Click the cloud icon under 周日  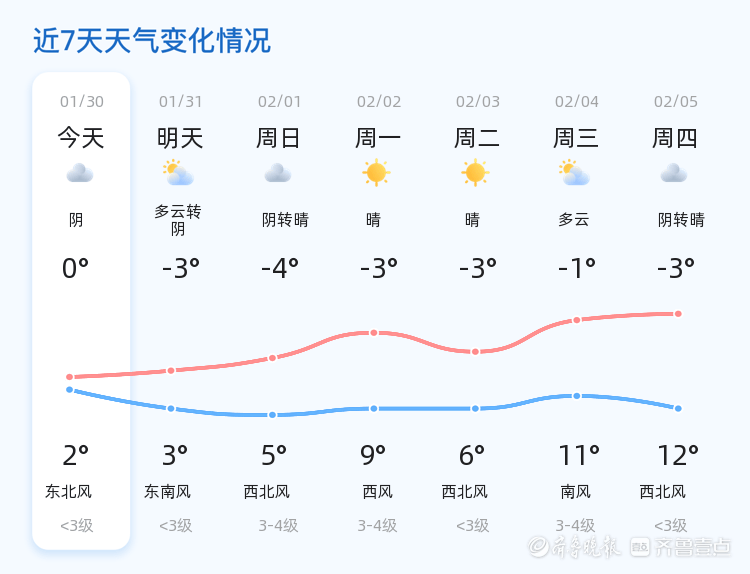point(278,173)
